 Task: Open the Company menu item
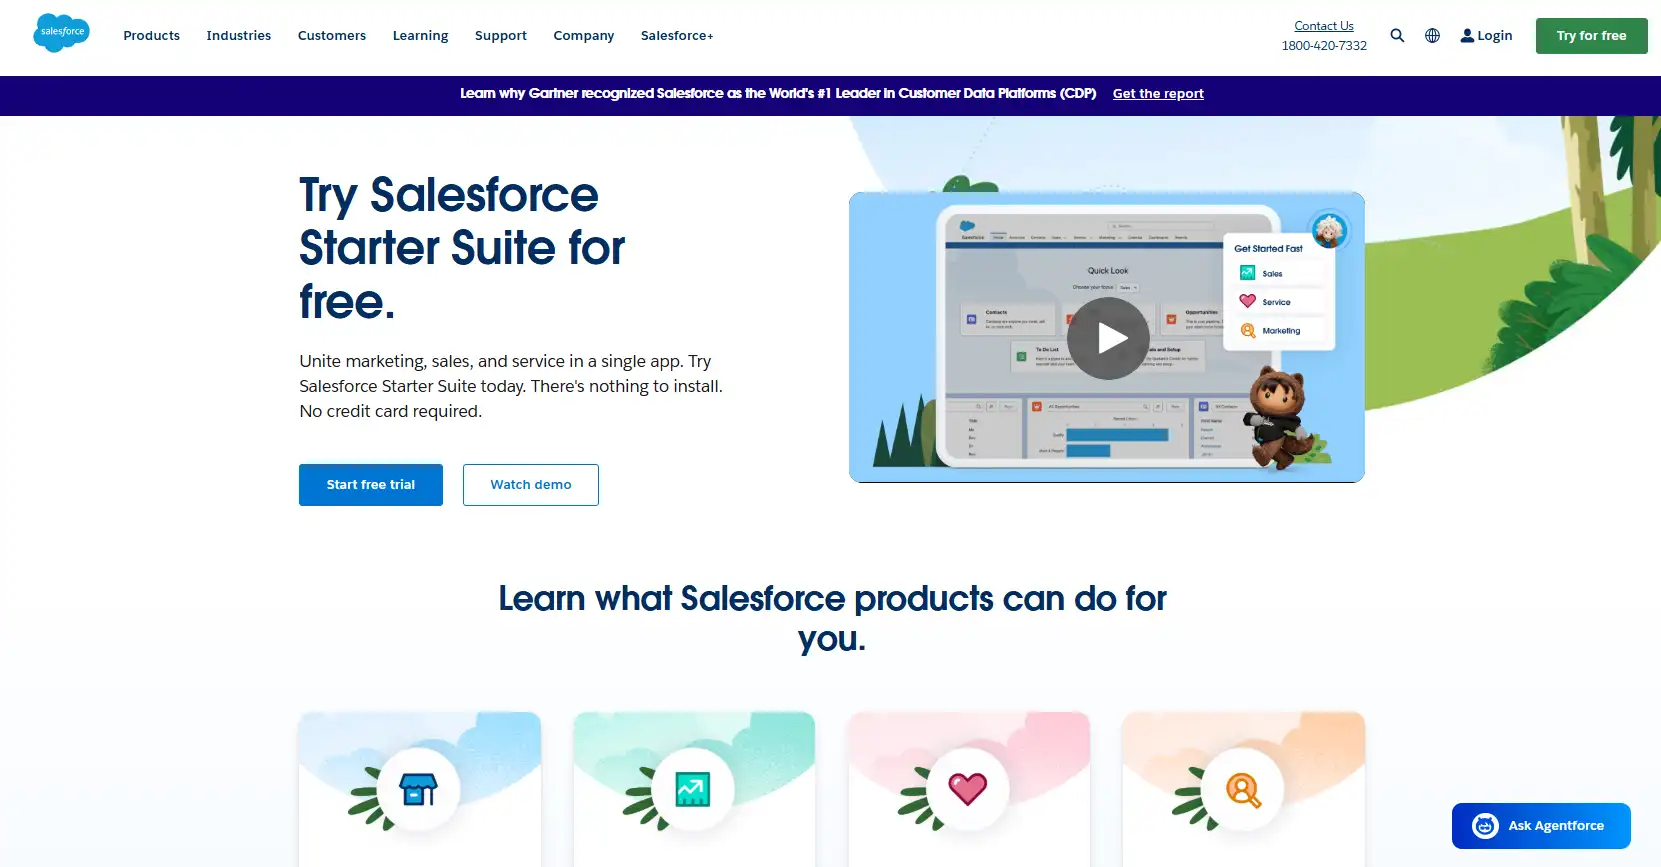coord(583,36)
